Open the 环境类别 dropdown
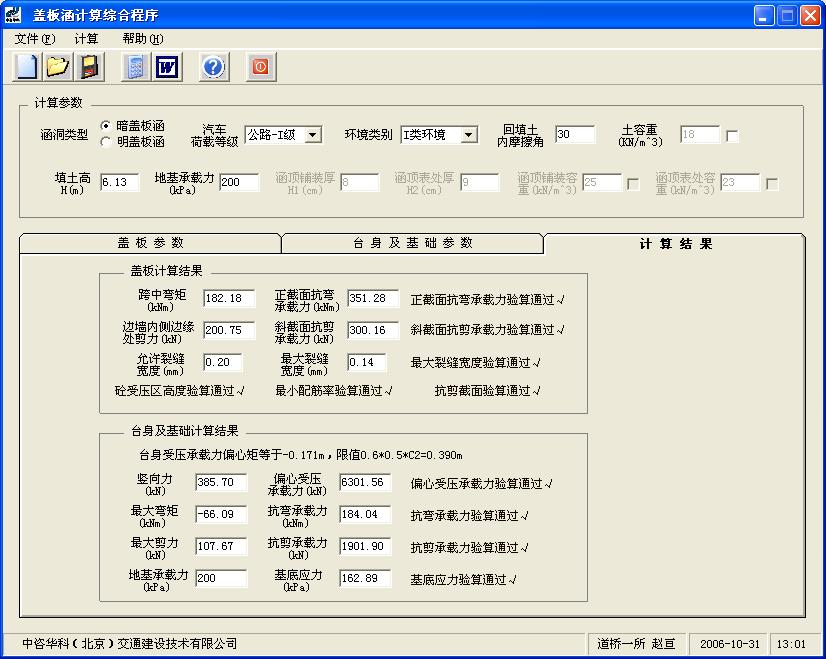The image size is (826, 659). [468, 135]
